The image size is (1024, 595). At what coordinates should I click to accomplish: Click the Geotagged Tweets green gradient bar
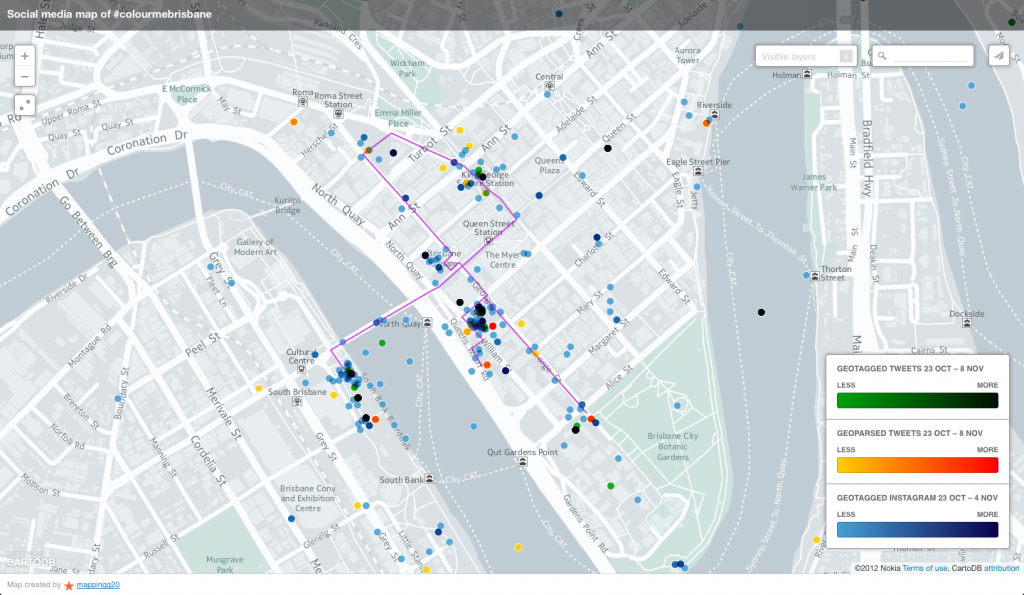(917, 400)
